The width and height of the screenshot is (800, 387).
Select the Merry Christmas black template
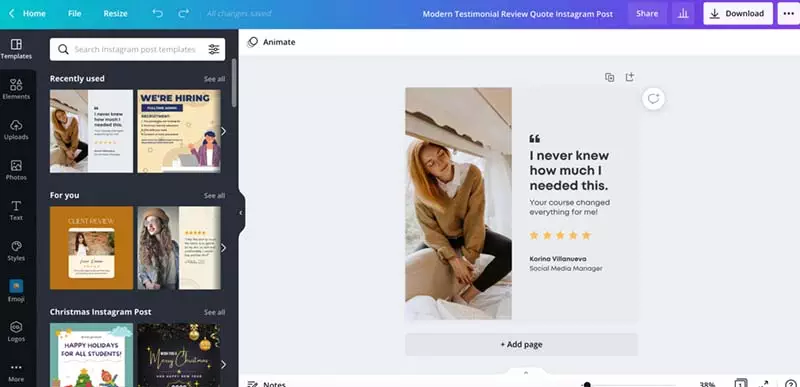tap(179, 355)
